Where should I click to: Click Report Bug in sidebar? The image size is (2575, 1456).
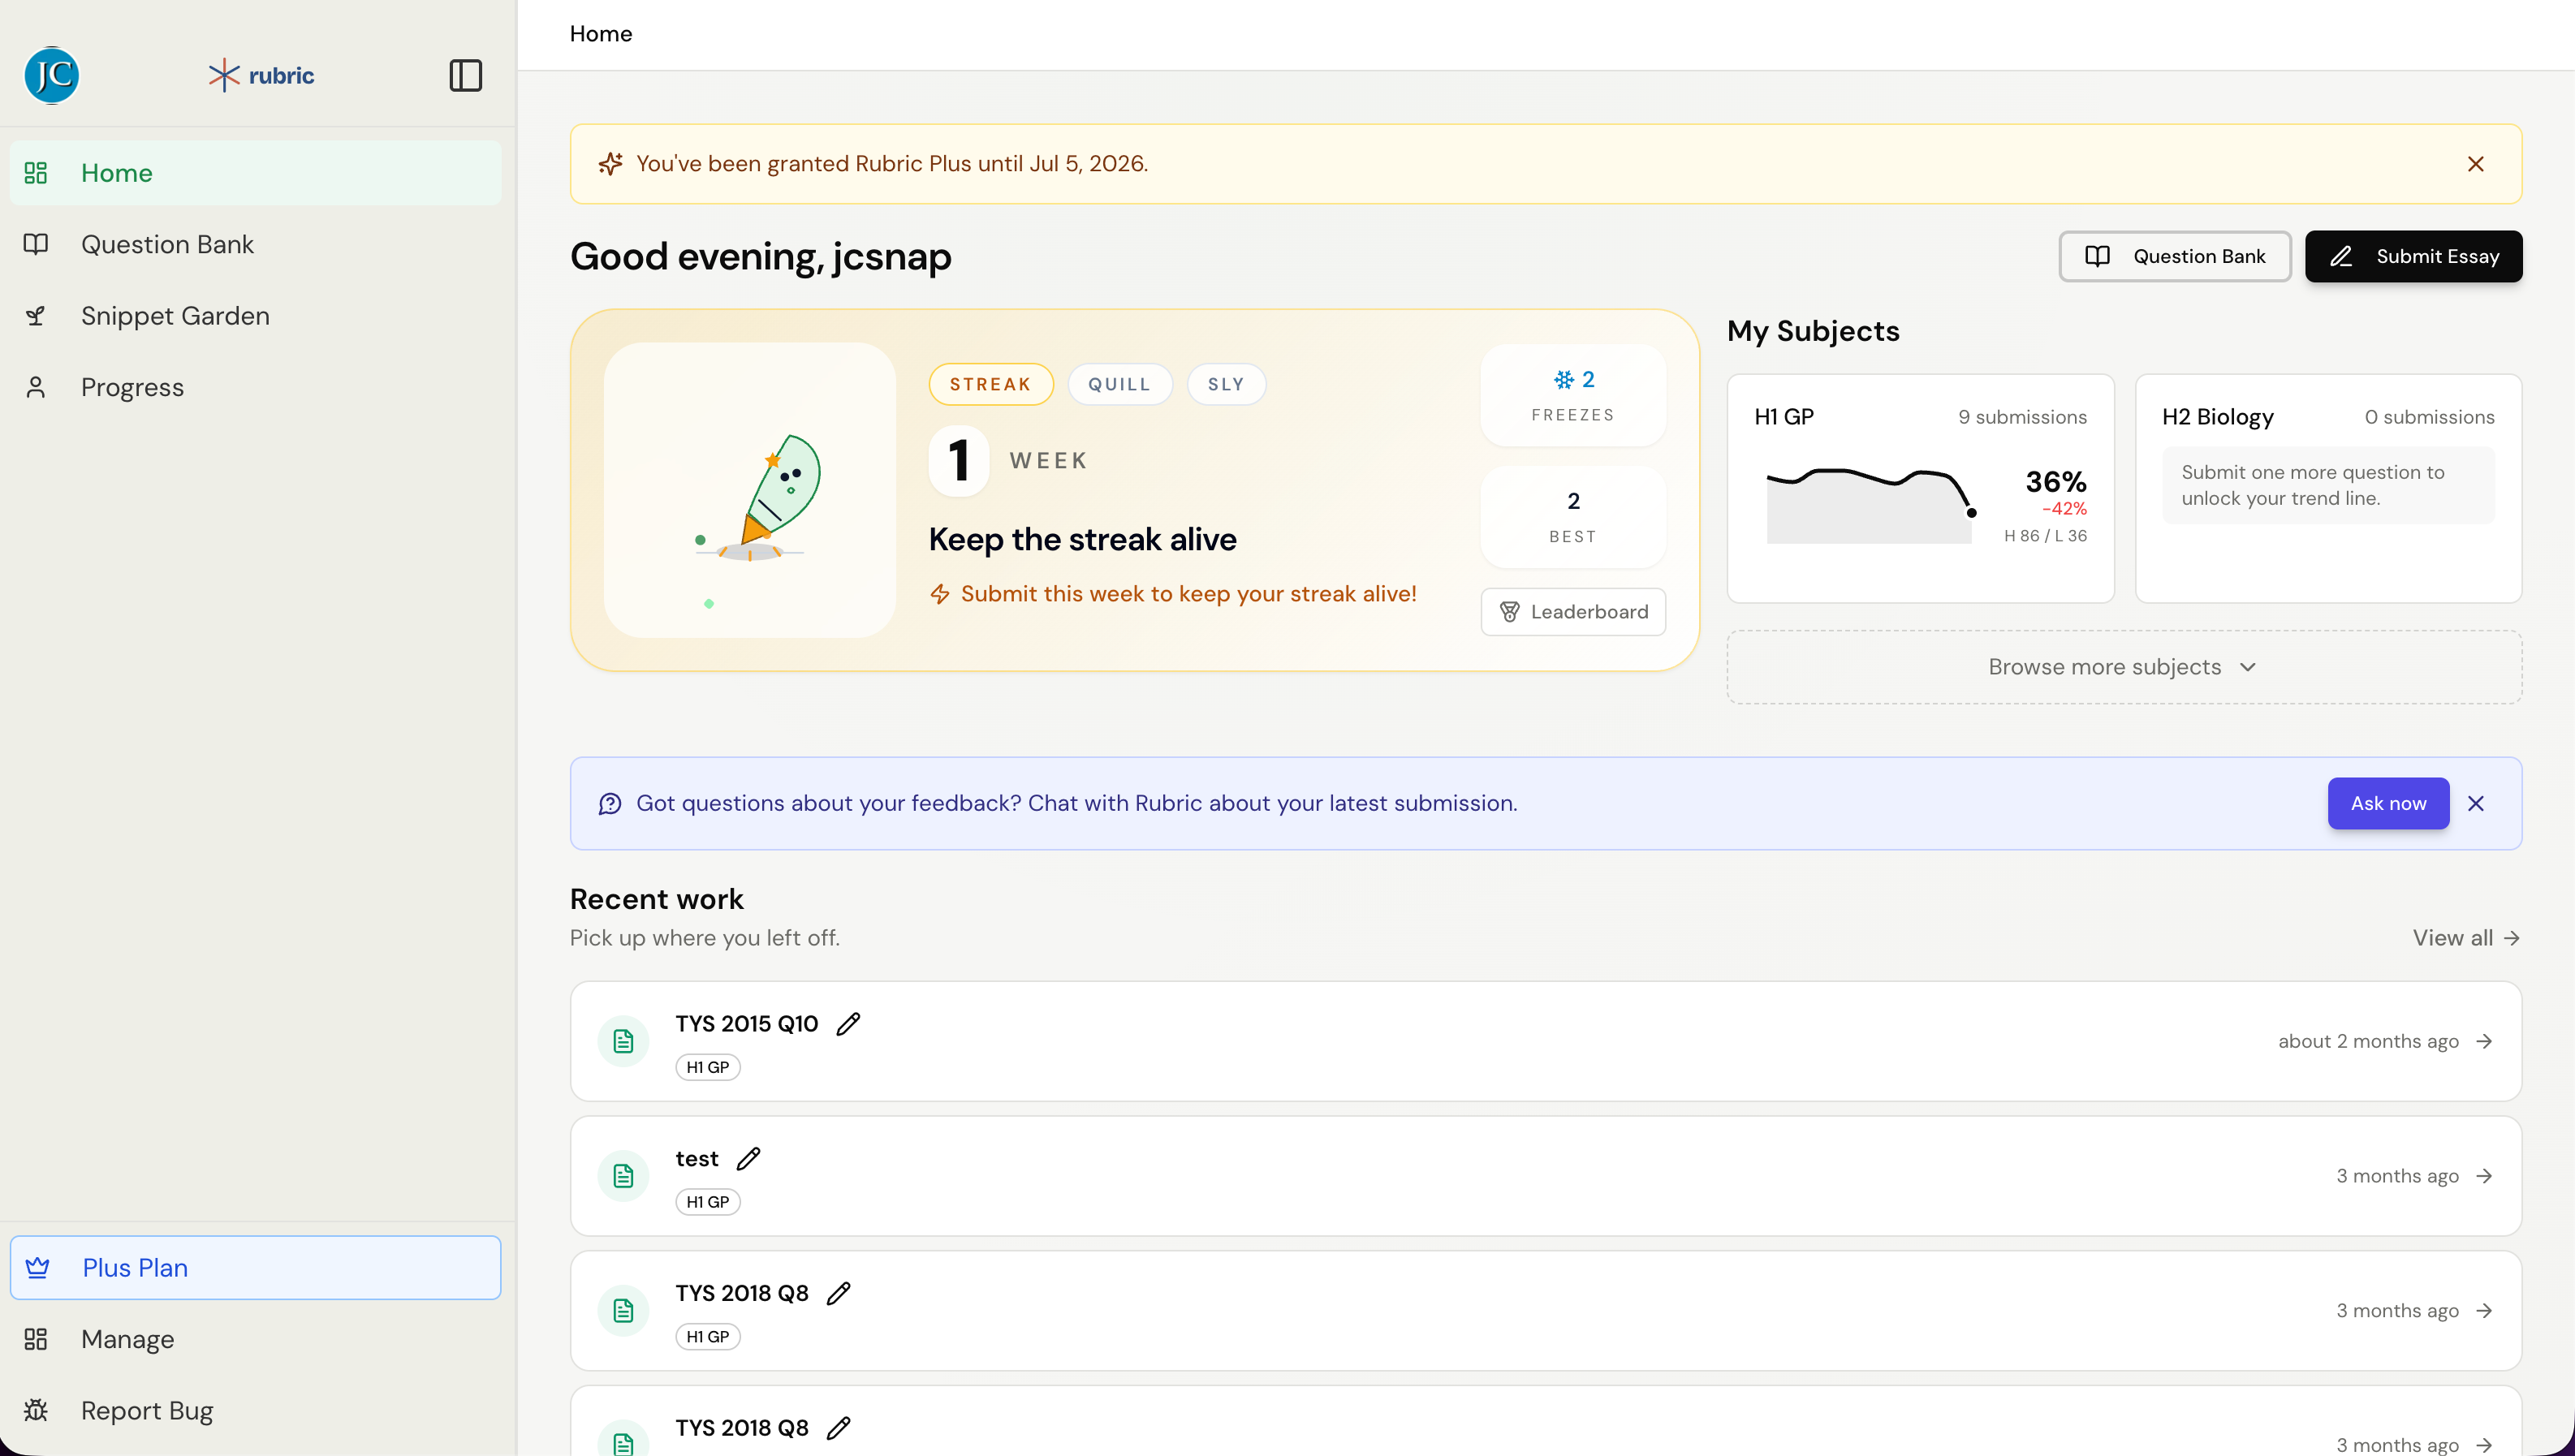tap(256, 1410)
